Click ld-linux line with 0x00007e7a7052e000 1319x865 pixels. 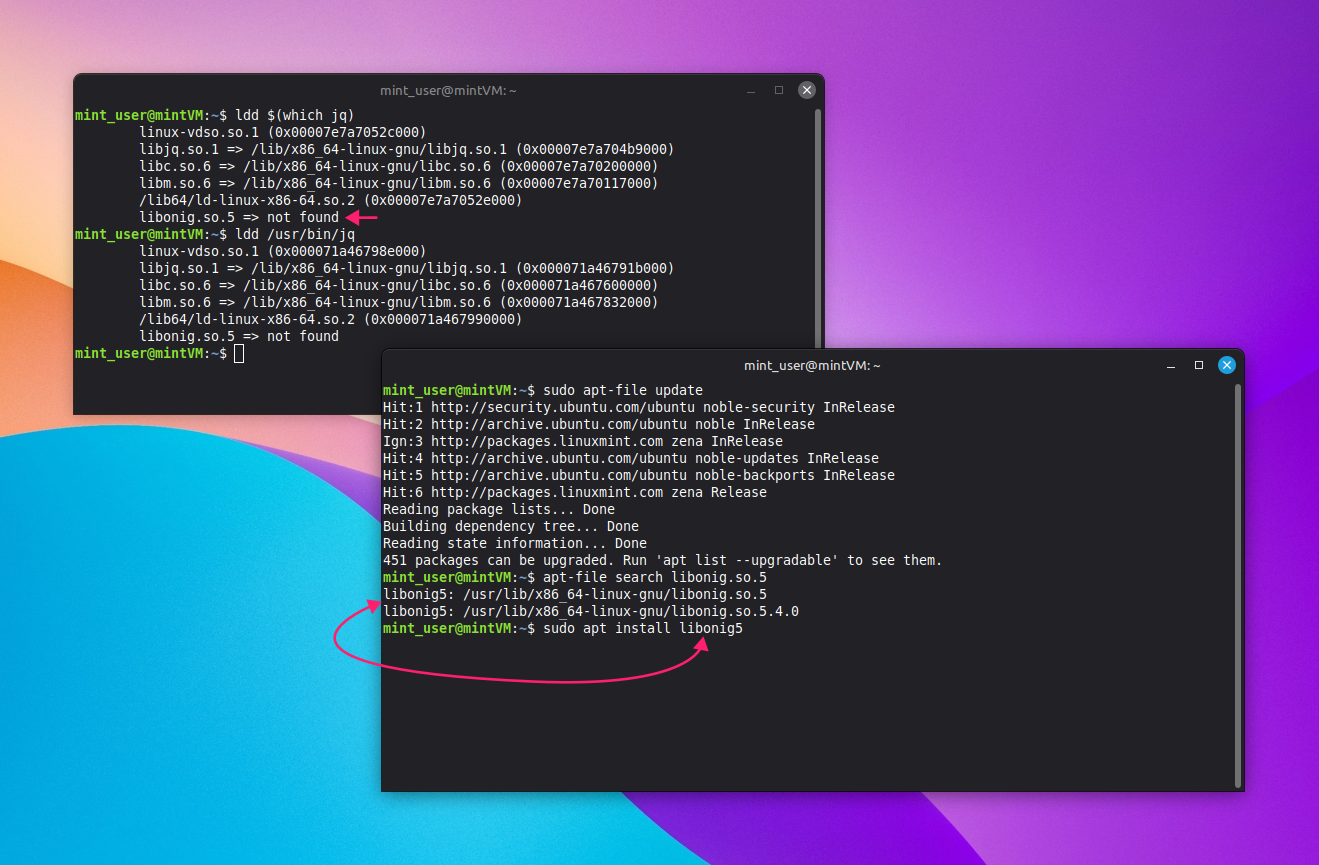(331, 200)
